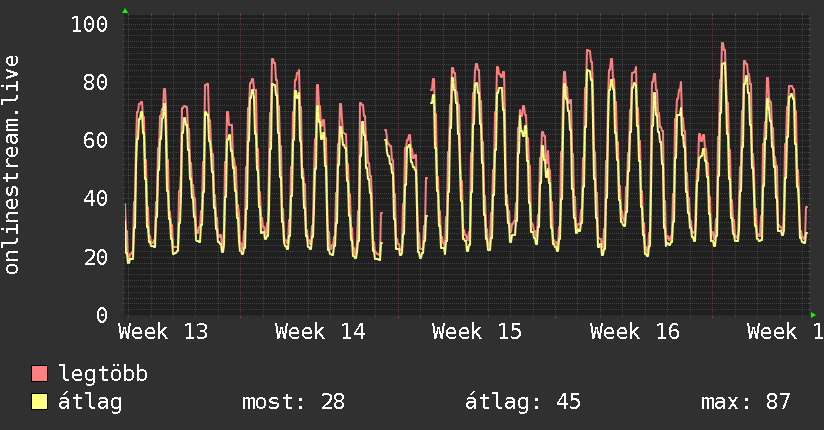824x430 pixels.
Task: Click the red legtöbb legend swatch
Action: (39, 373)
